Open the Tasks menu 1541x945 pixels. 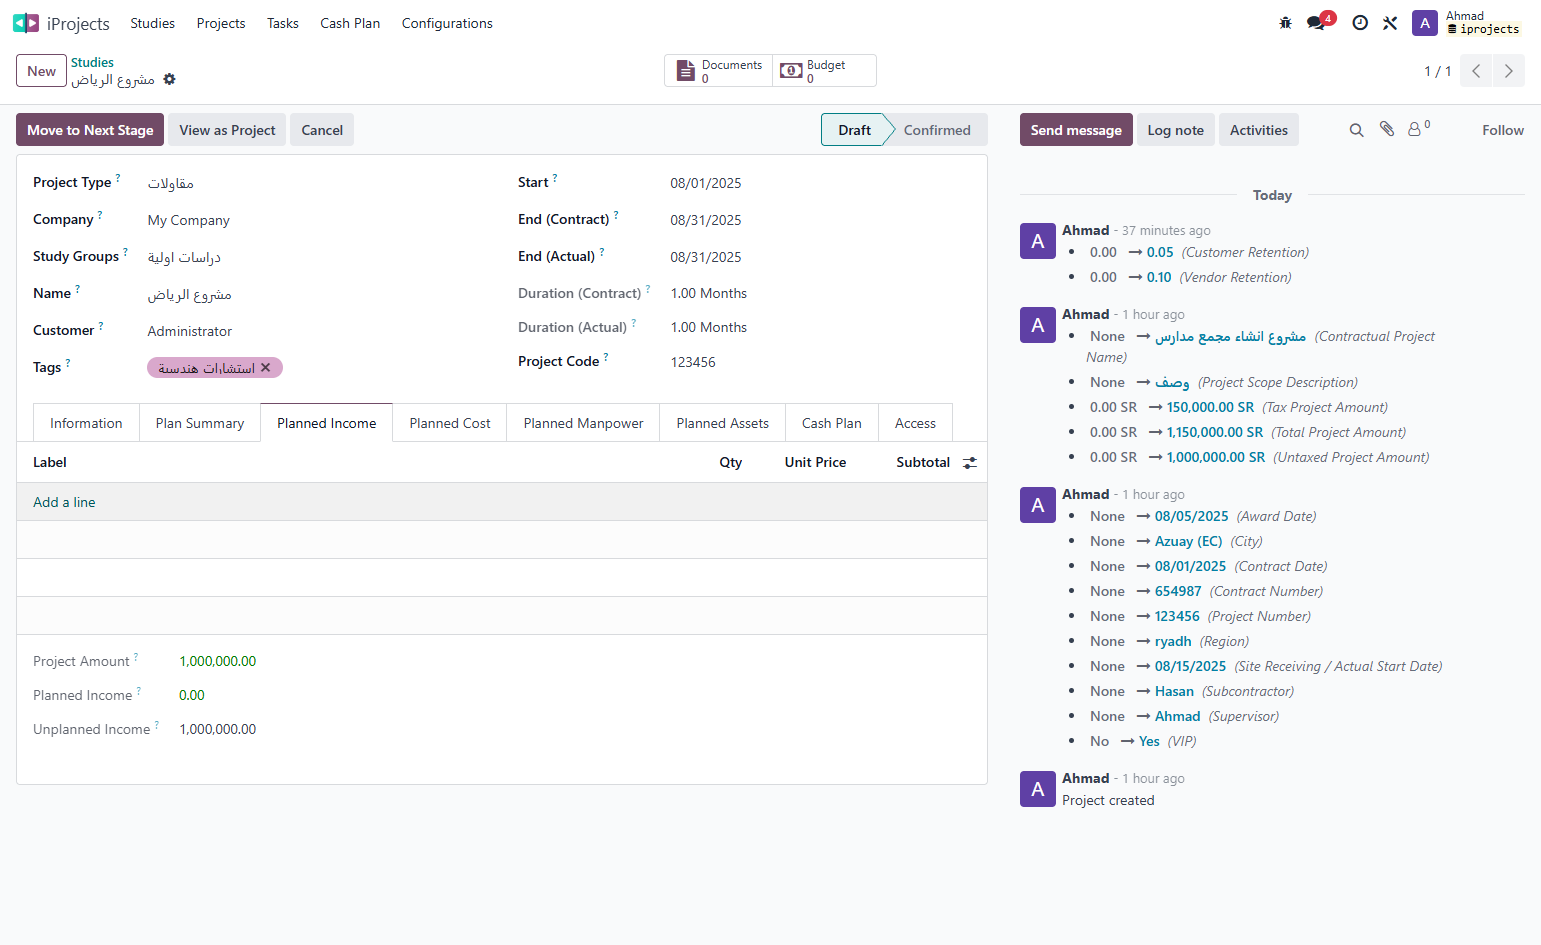[283, 23]
